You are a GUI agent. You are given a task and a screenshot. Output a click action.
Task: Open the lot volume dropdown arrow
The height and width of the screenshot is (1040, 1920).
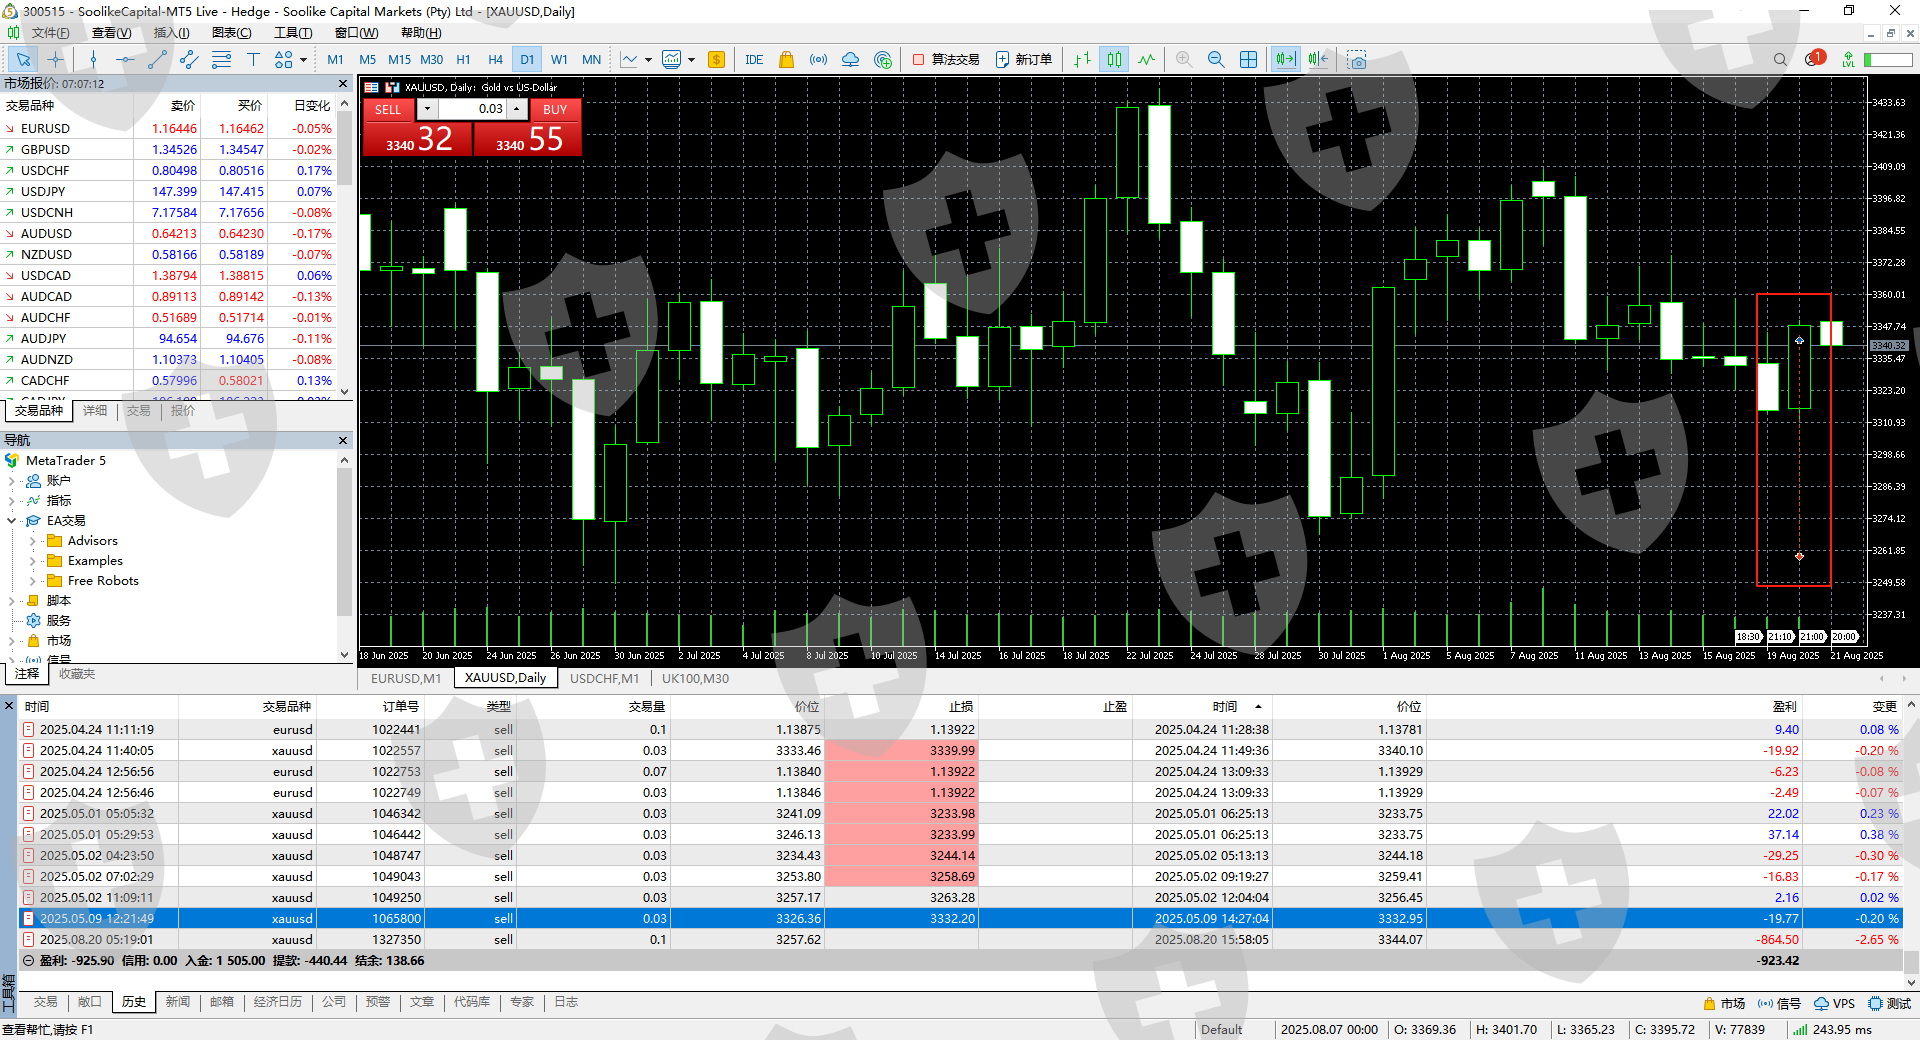[x=427, y=109]
